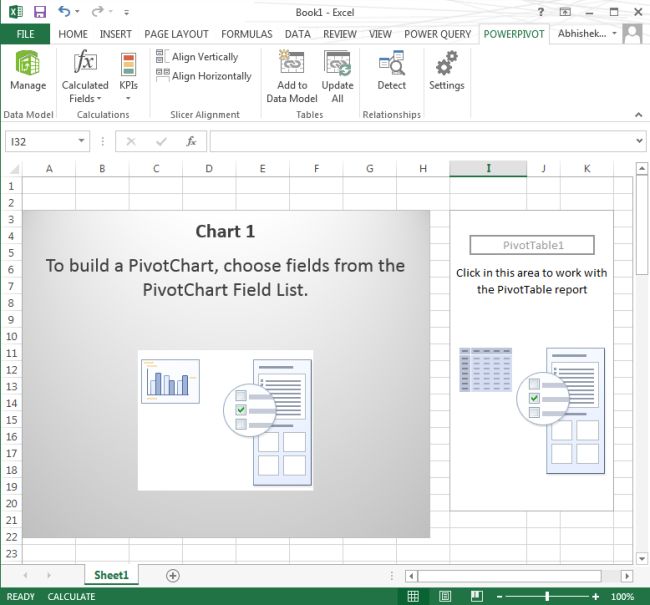Switch to the DATA tab
The width and height of the screenshot is (650, 605).
pyautogui.click(x=298, y=34)
